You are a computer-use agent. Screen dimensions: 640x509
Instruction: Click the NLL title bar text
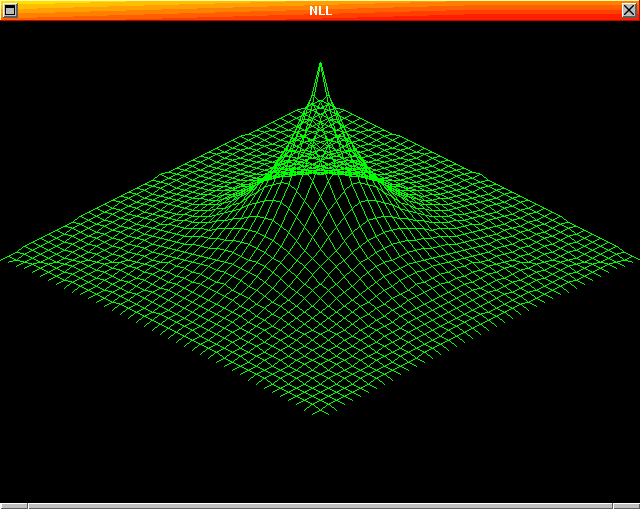pos(320,11)
